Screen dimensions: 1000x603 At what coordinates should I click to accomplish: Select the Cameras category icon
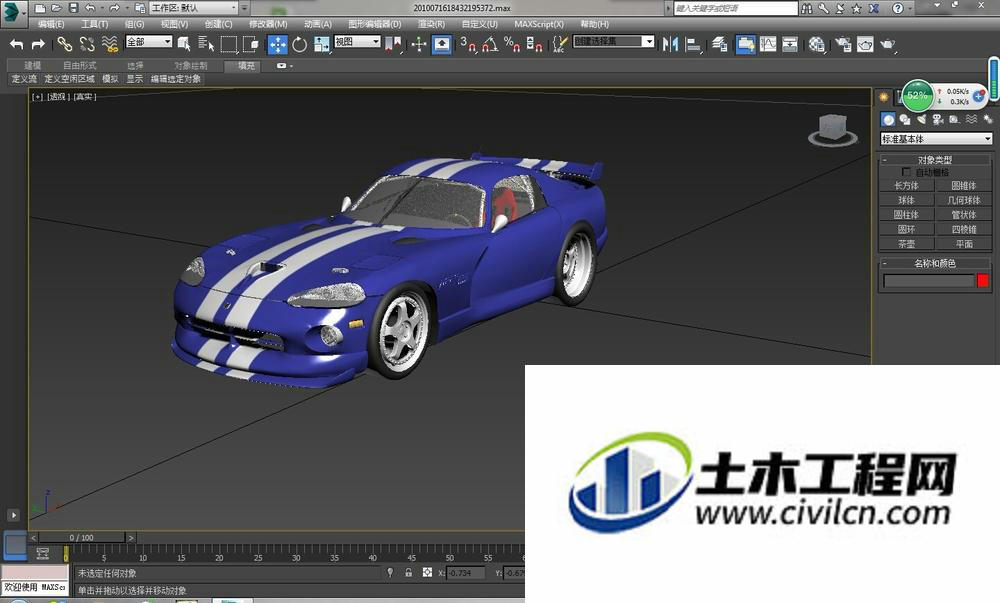point(938,119)
